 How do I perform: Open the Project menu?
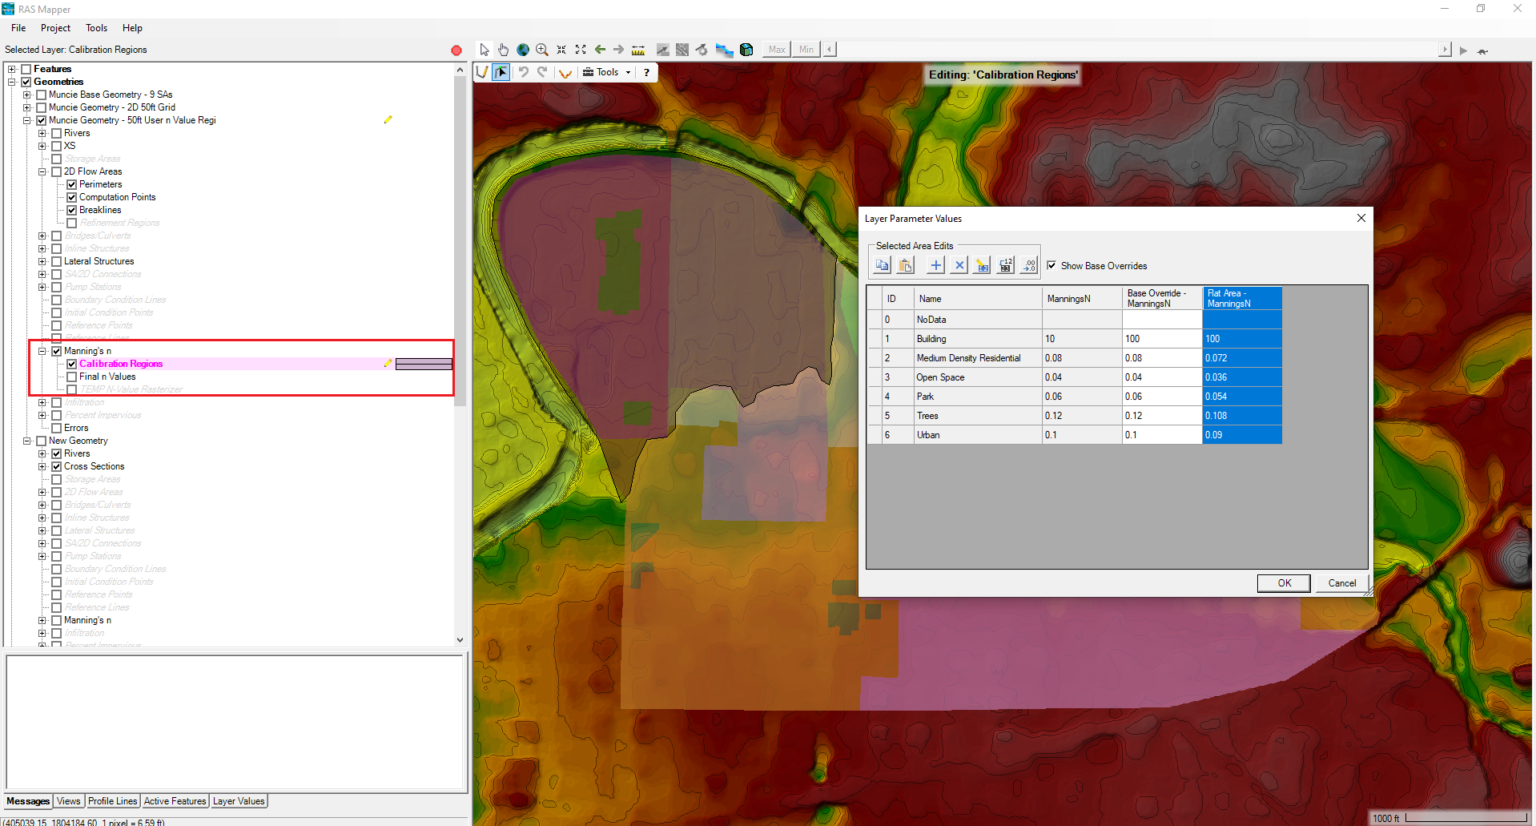[55, 28]
